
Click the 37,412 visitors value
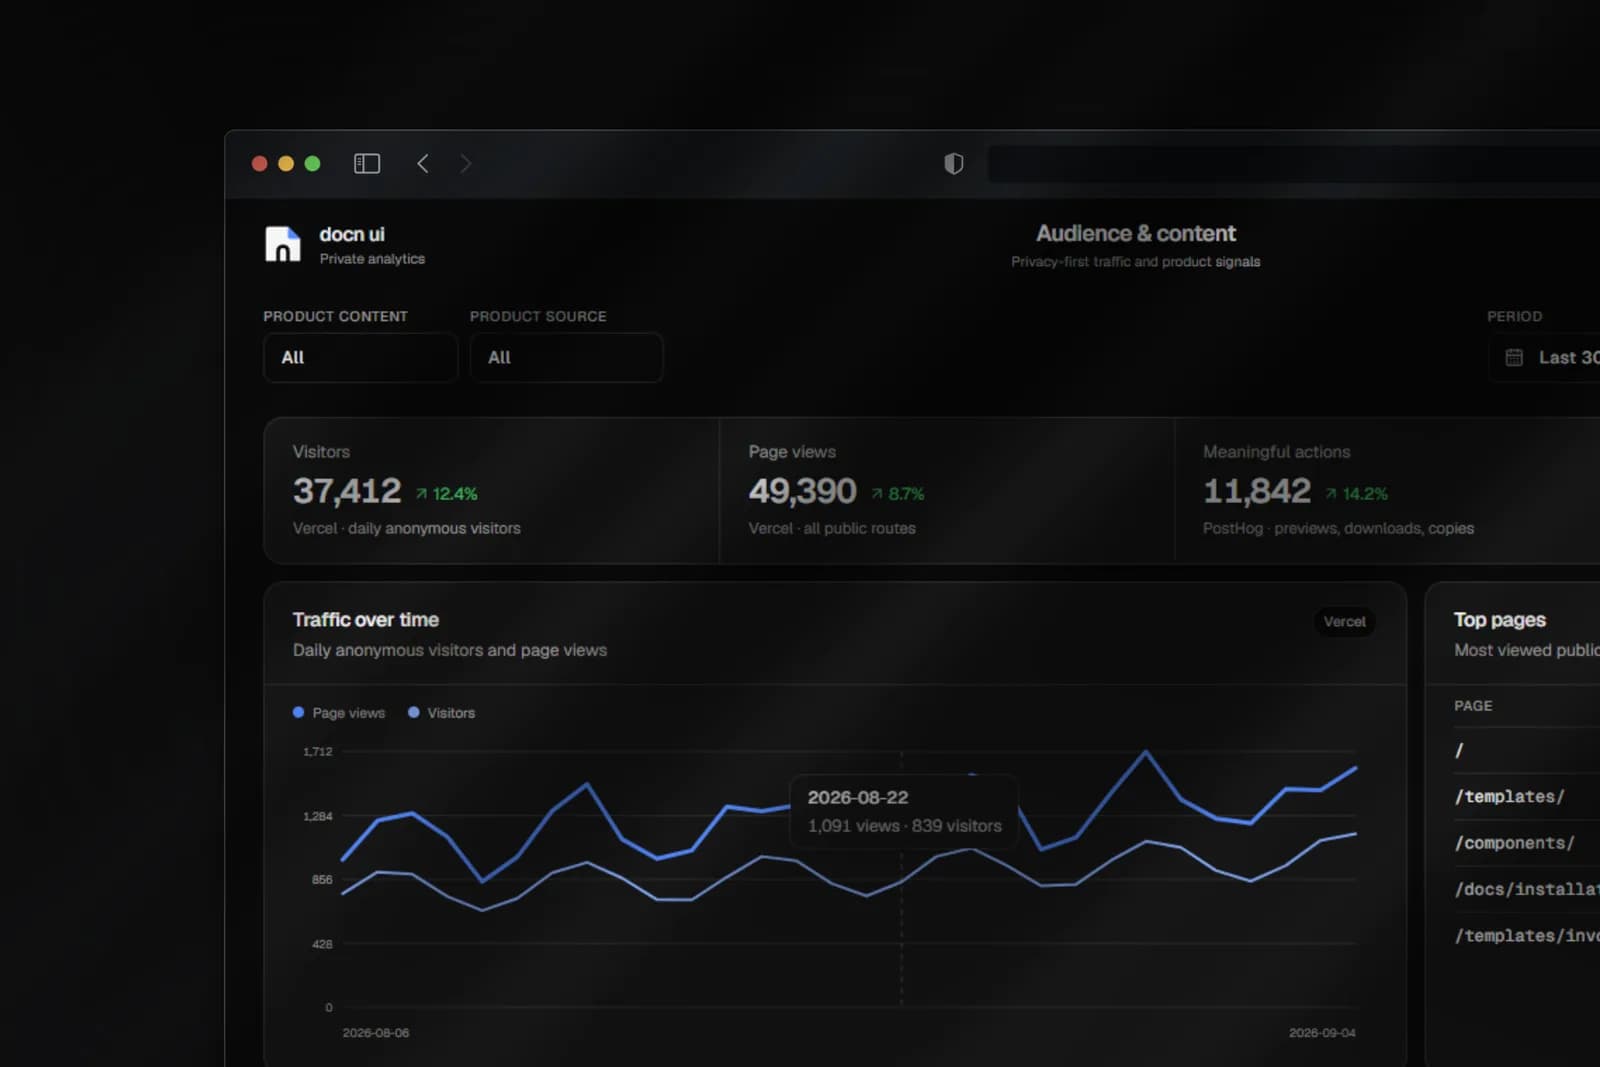[347, 491]
